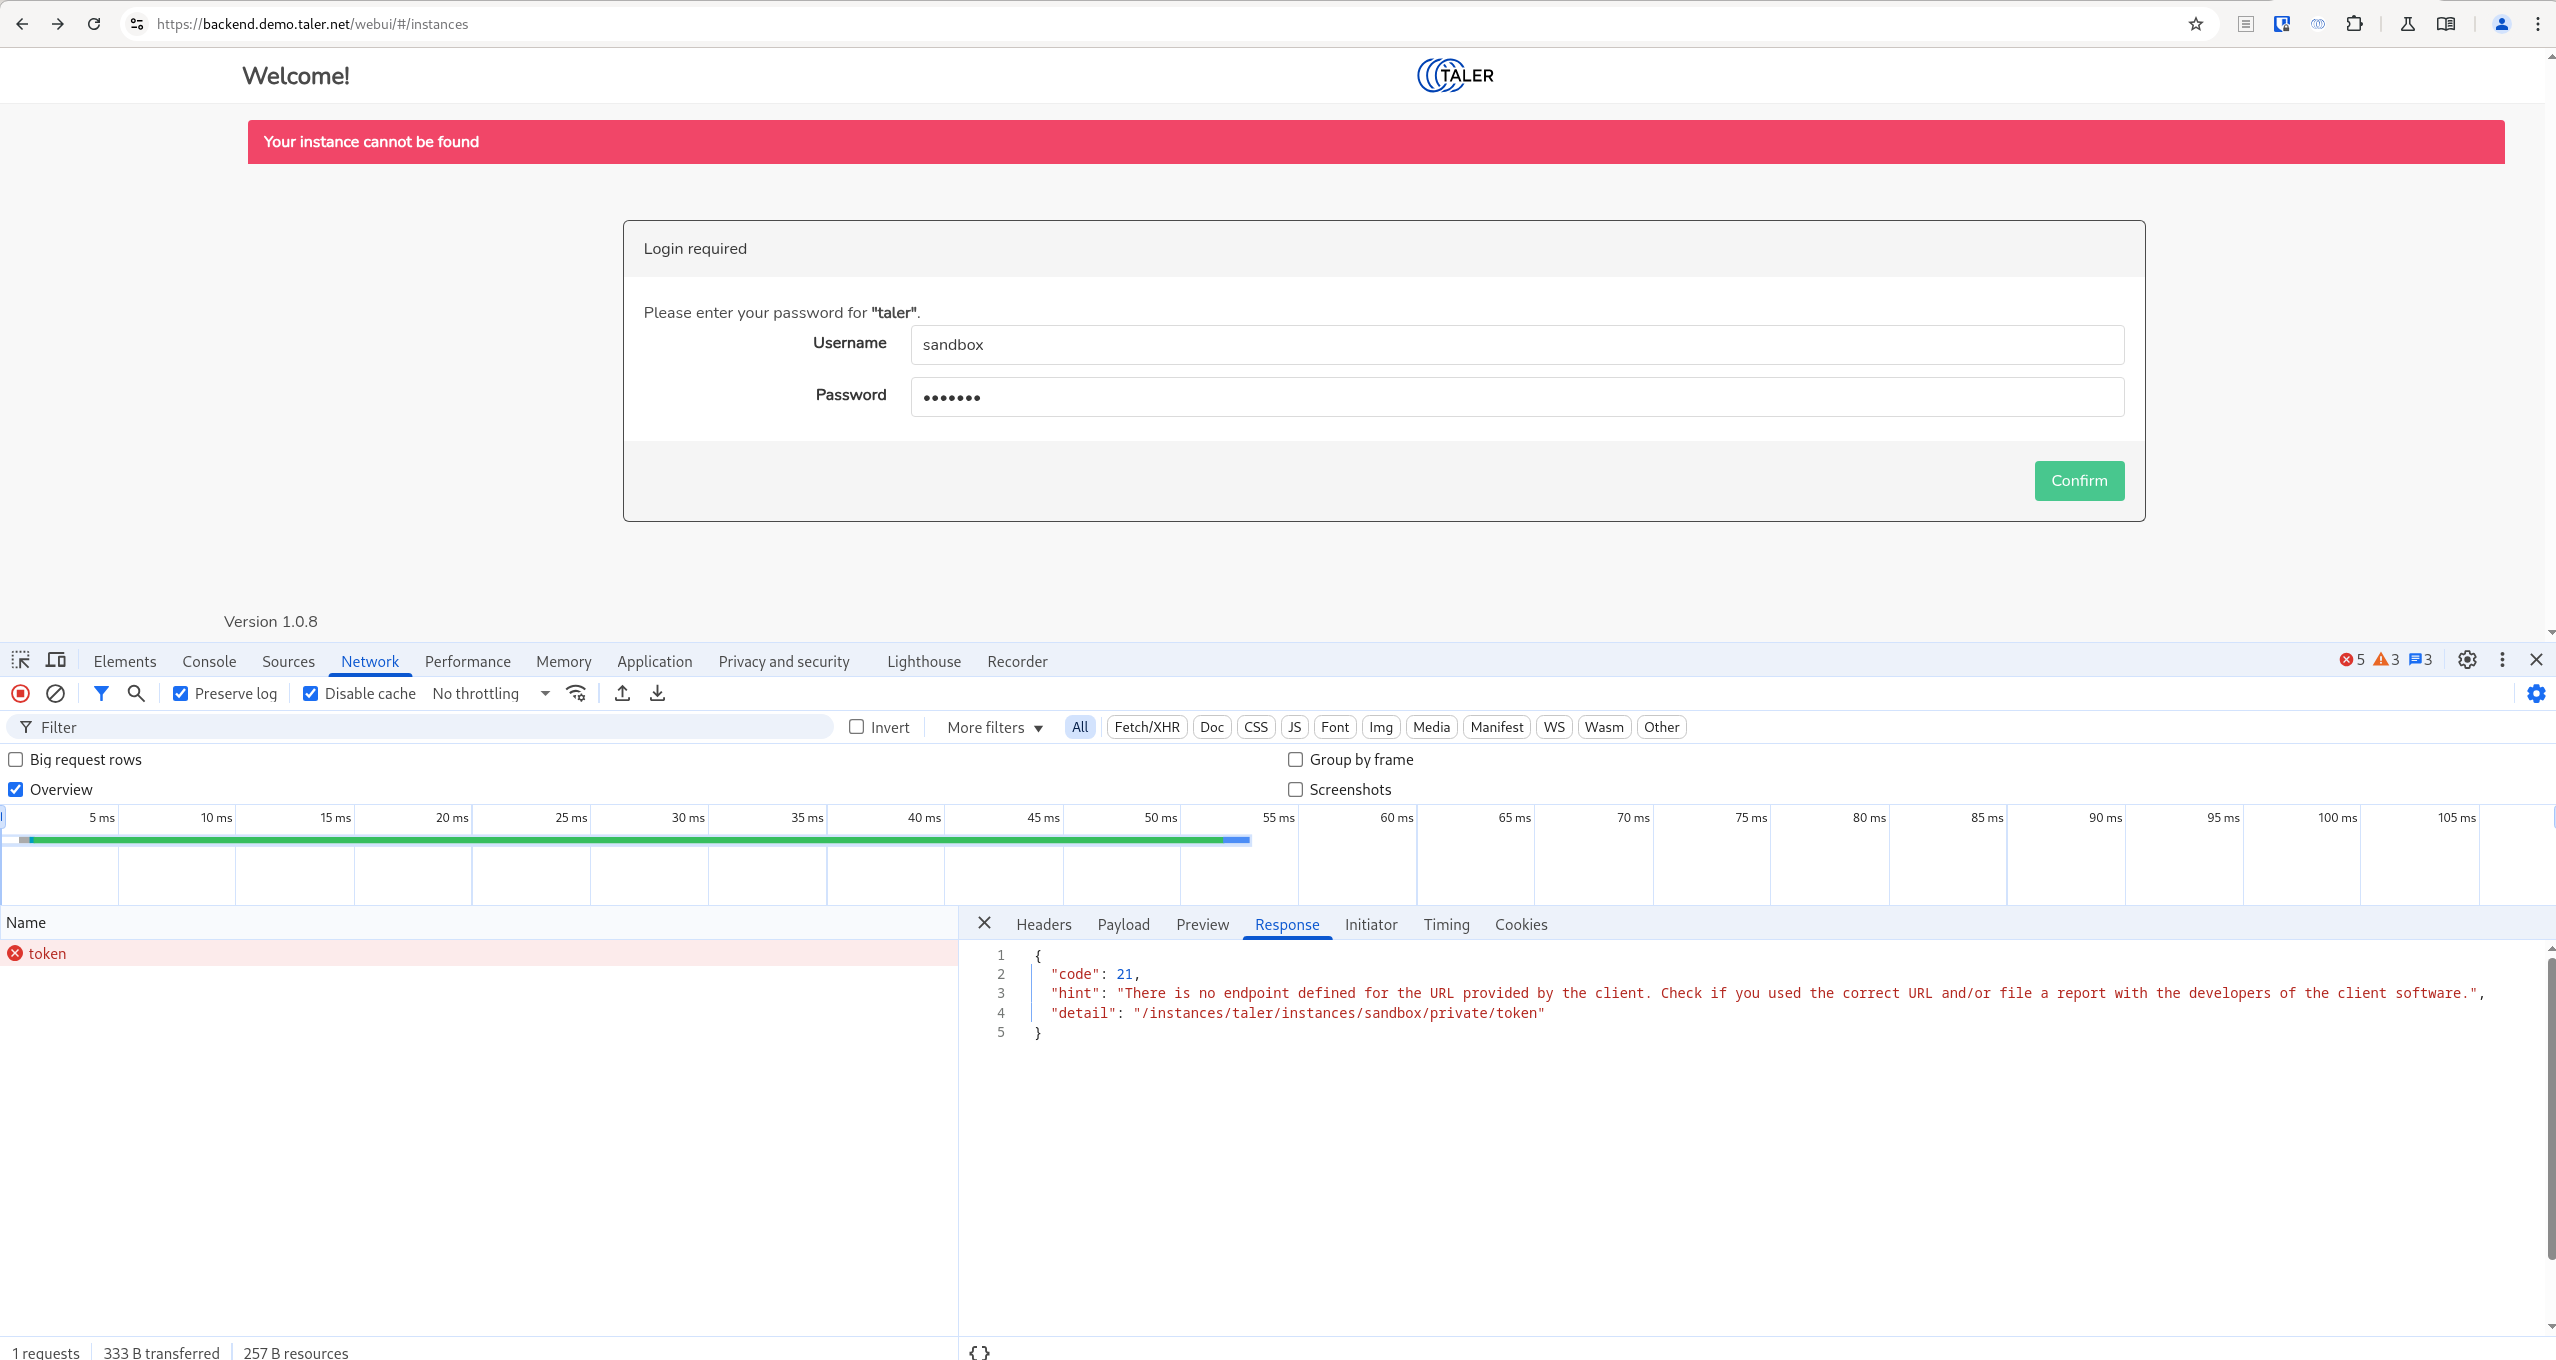Click export HAR download icon
The width and height of the screenshot is (2556, 1360).
pos(657,693)
